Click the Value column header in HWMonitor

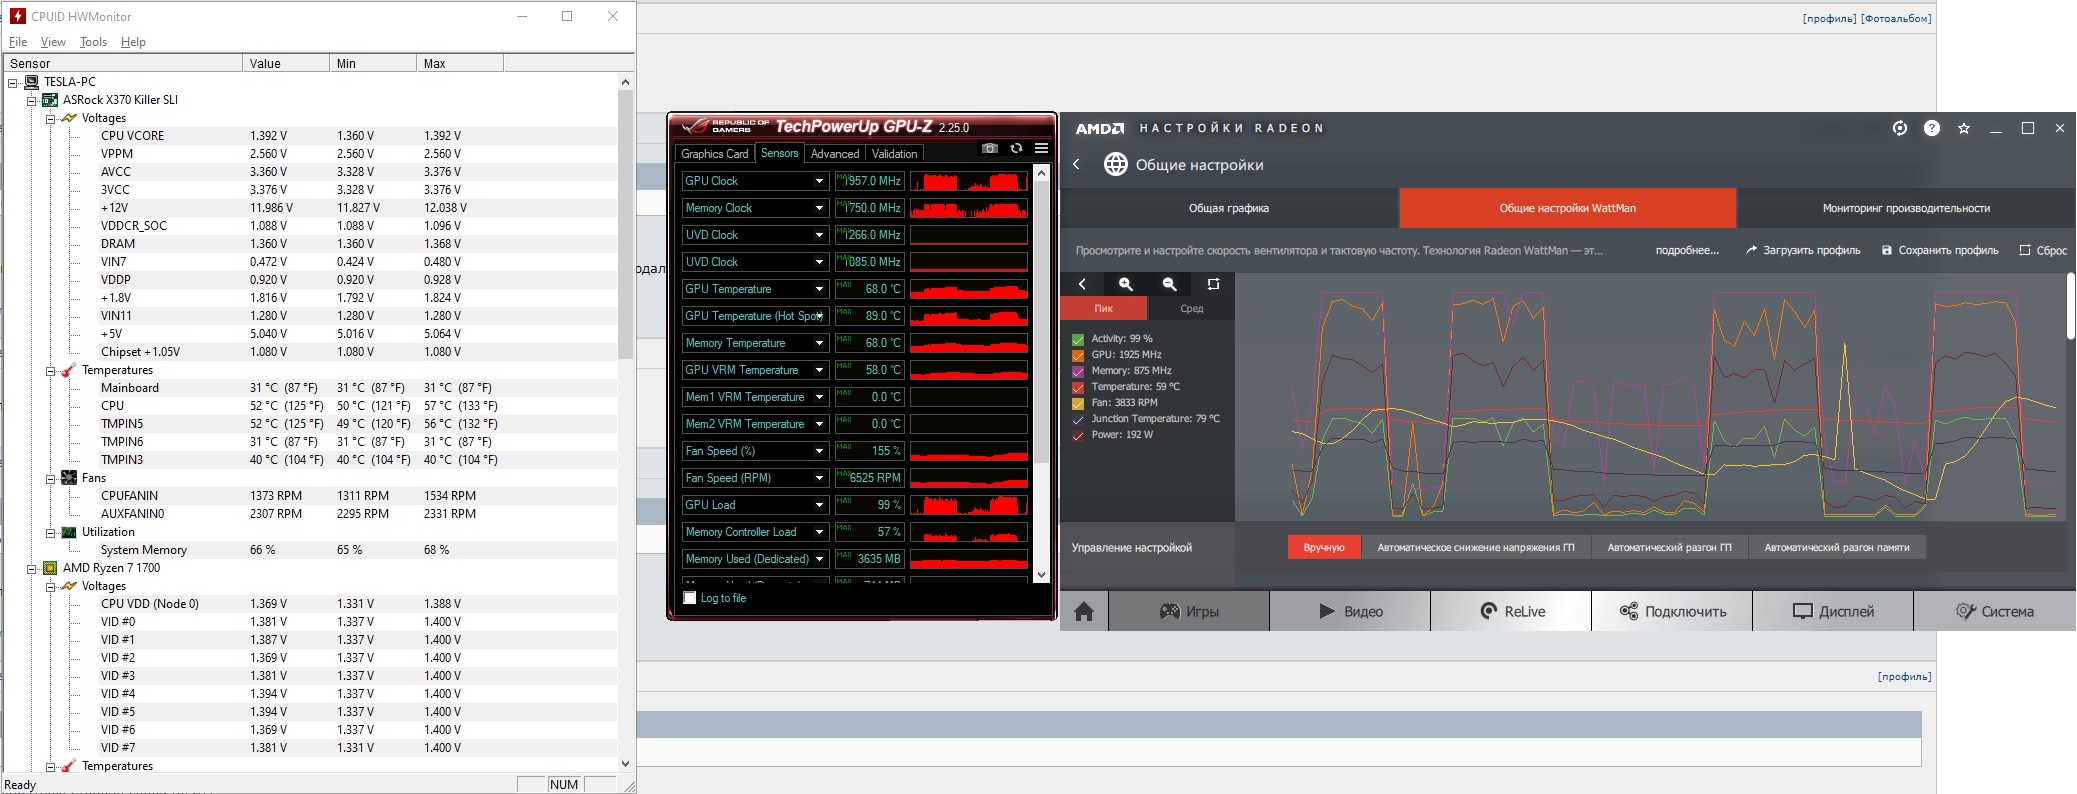286,63
